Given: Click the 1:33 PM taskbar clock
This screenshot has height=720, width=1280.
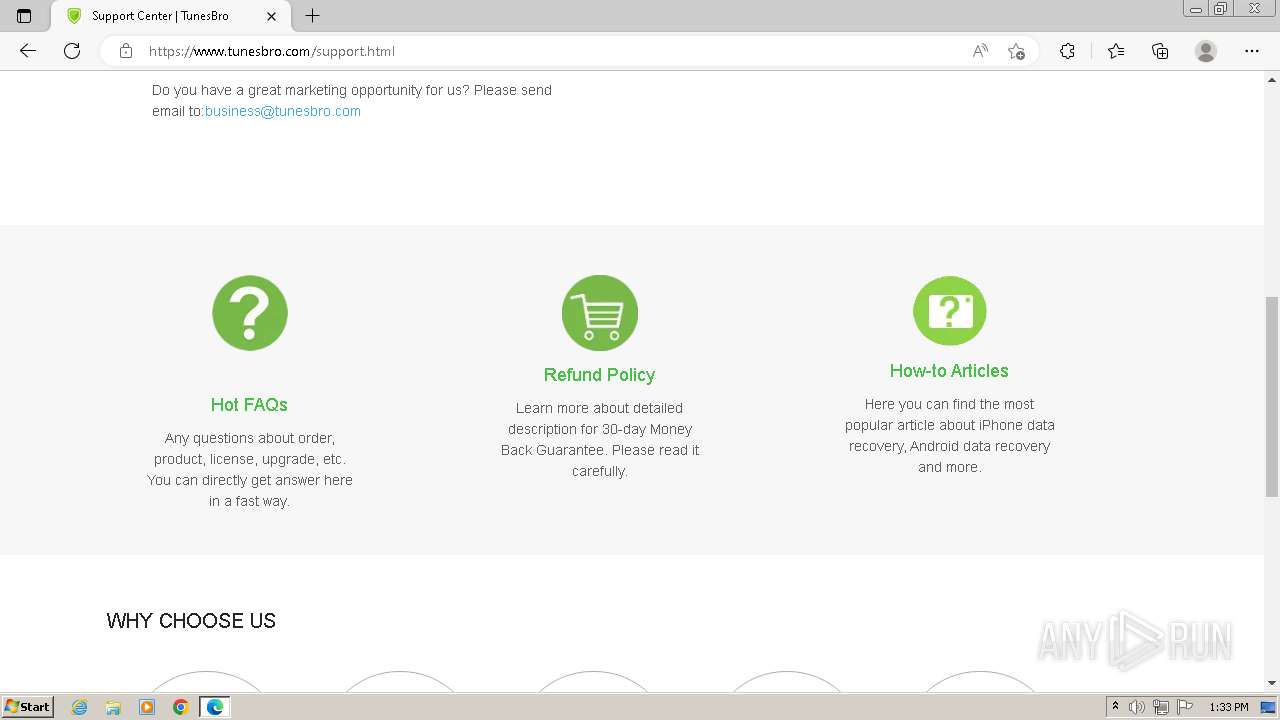Looking at the screenshot, I should (x=1229, y=707).
